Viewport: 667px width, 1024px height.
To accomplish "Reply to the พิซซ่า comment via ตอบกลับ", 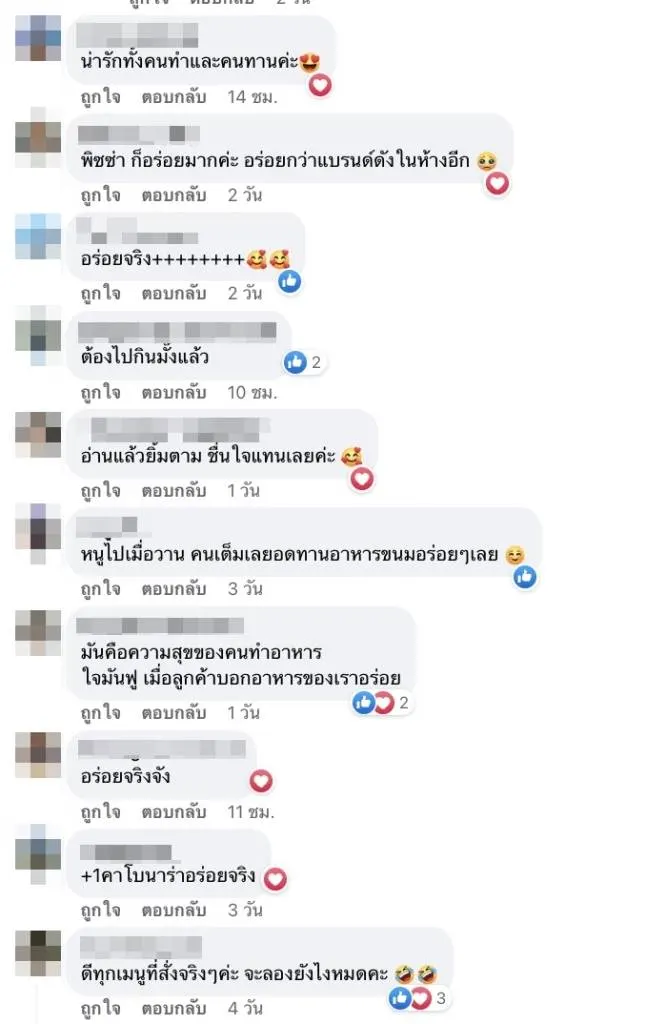I will pos(174,195).
